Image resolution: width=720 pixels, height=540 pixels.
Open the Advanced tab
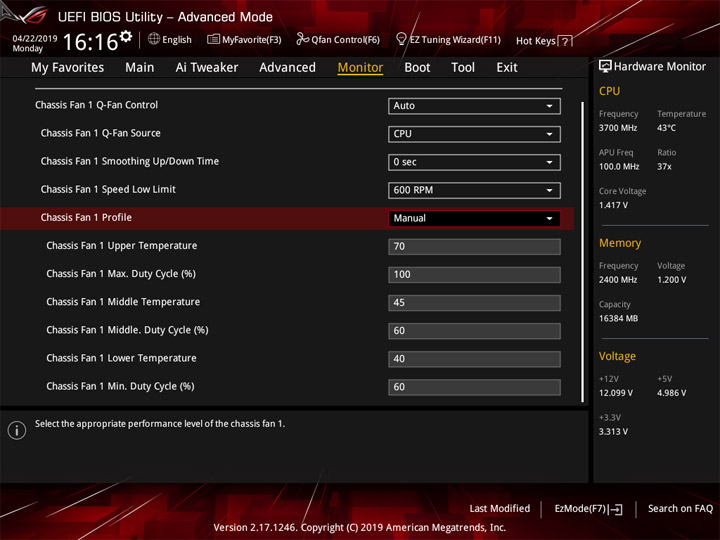click(287, 68)
